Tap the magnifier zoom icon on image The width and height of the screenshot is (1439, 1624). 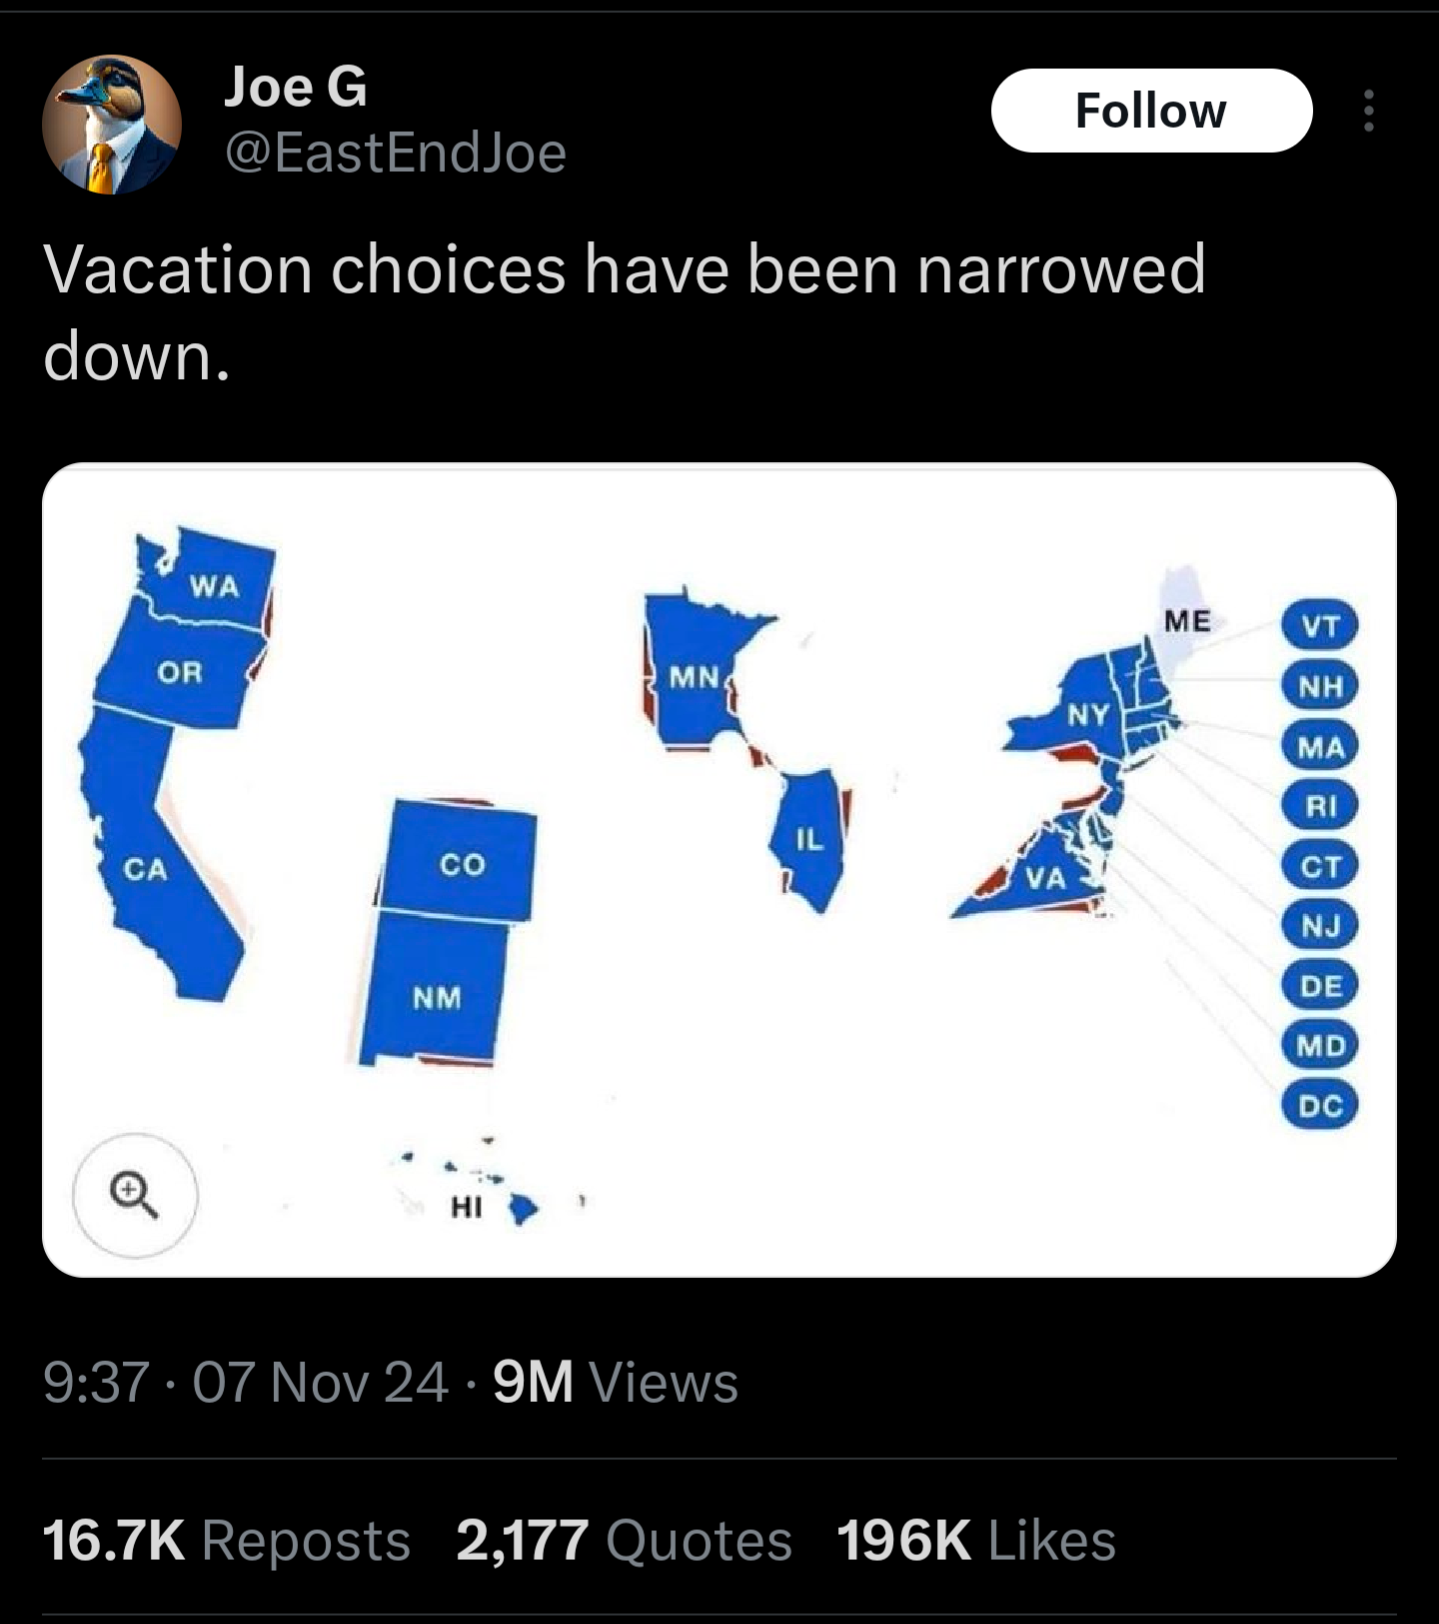[135, 1194]
